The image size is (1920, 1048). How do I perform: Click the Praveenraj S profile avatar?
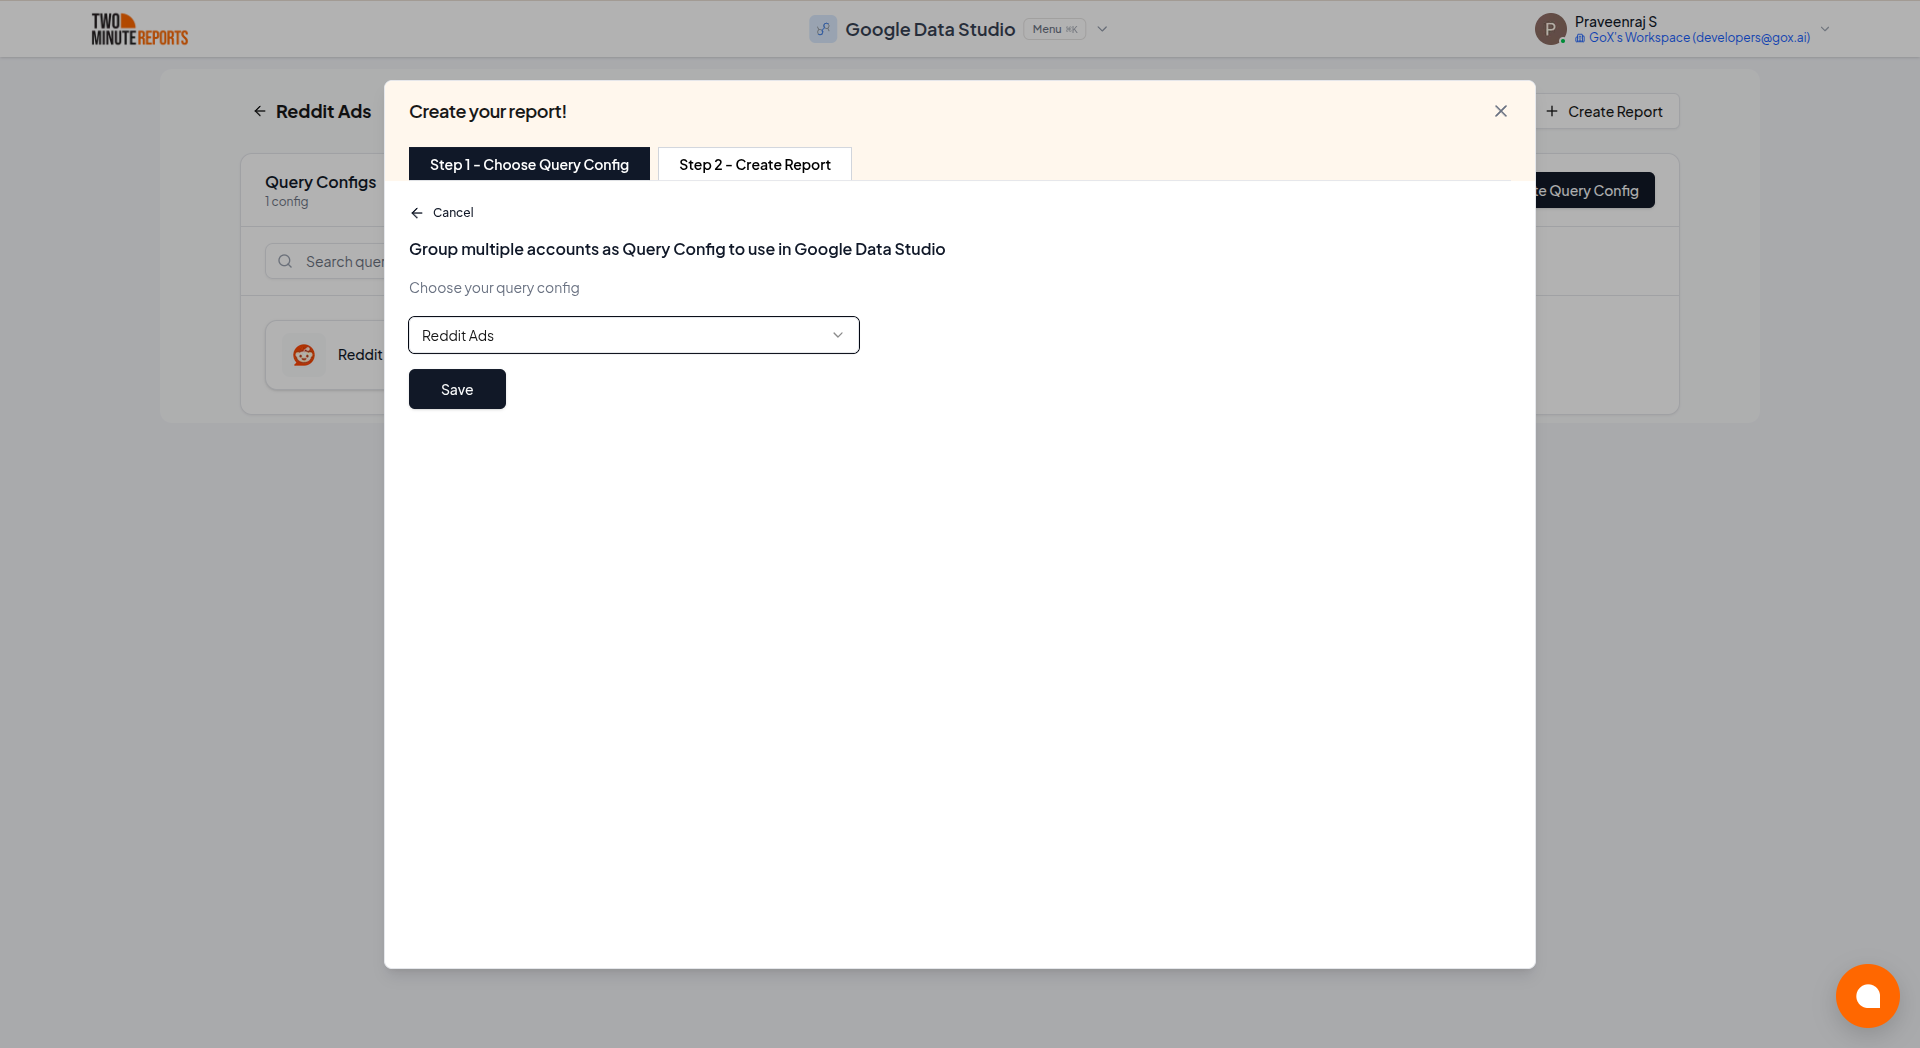point(1550,29)
